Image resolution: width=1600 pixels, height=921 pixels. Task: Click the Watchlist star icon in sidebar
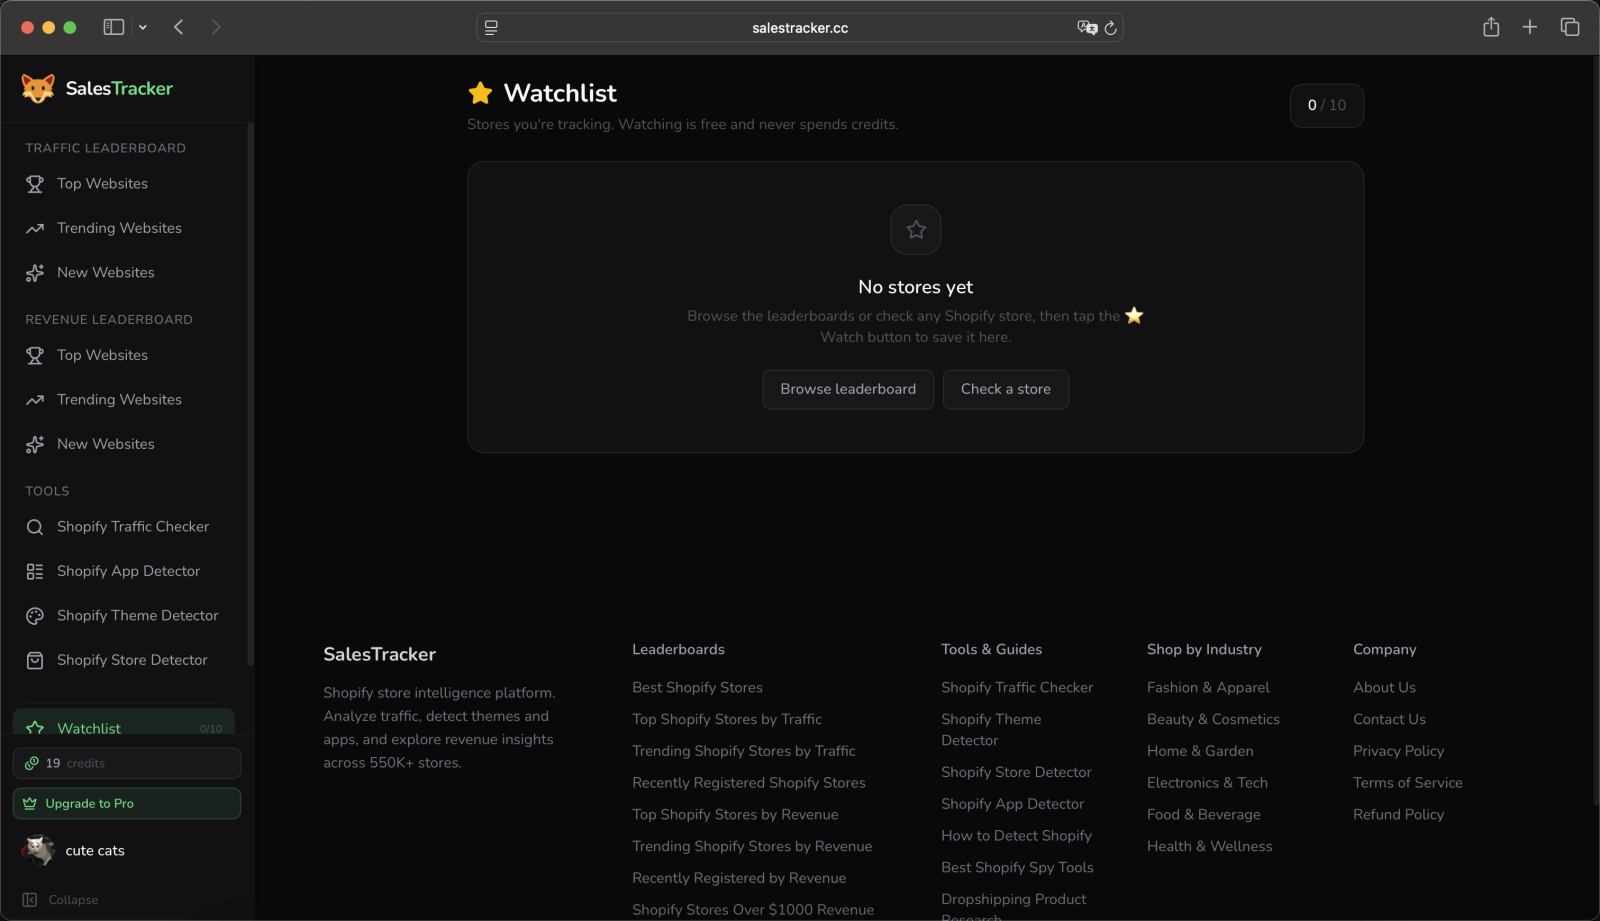tap(35, 728)
